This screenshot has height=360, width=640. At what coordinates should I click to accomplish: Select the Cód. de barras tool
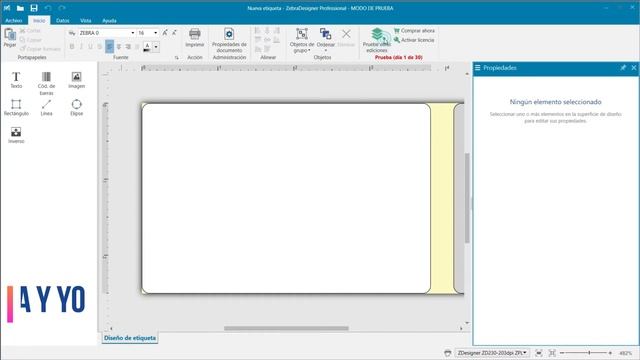(x=46, y=83)
